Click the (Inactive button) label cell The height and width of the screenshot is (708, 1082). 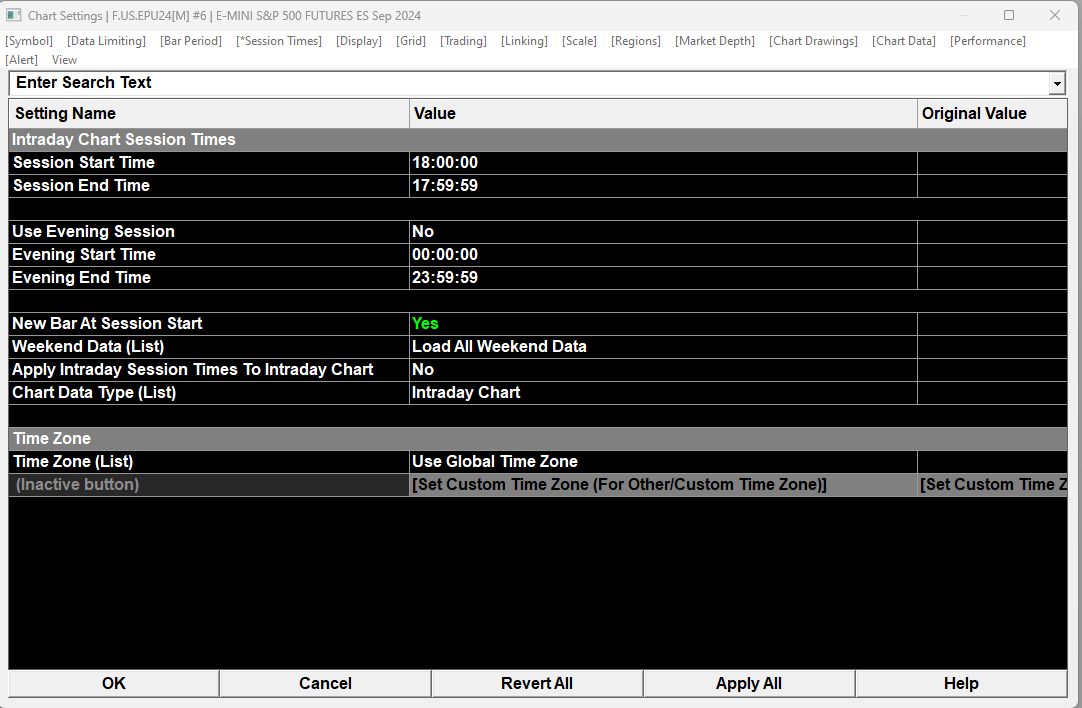click(209, 484)
